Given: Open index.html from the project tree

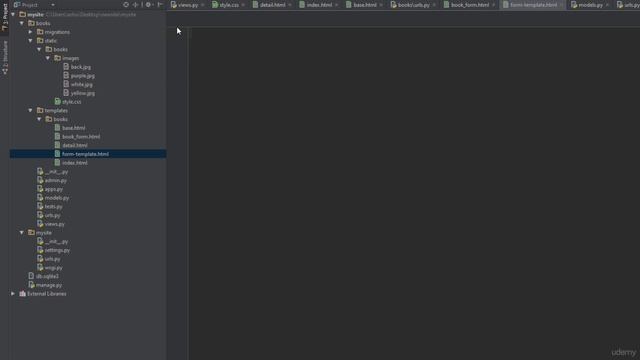Looking at the screenshot, I should (x=75, y=163).
